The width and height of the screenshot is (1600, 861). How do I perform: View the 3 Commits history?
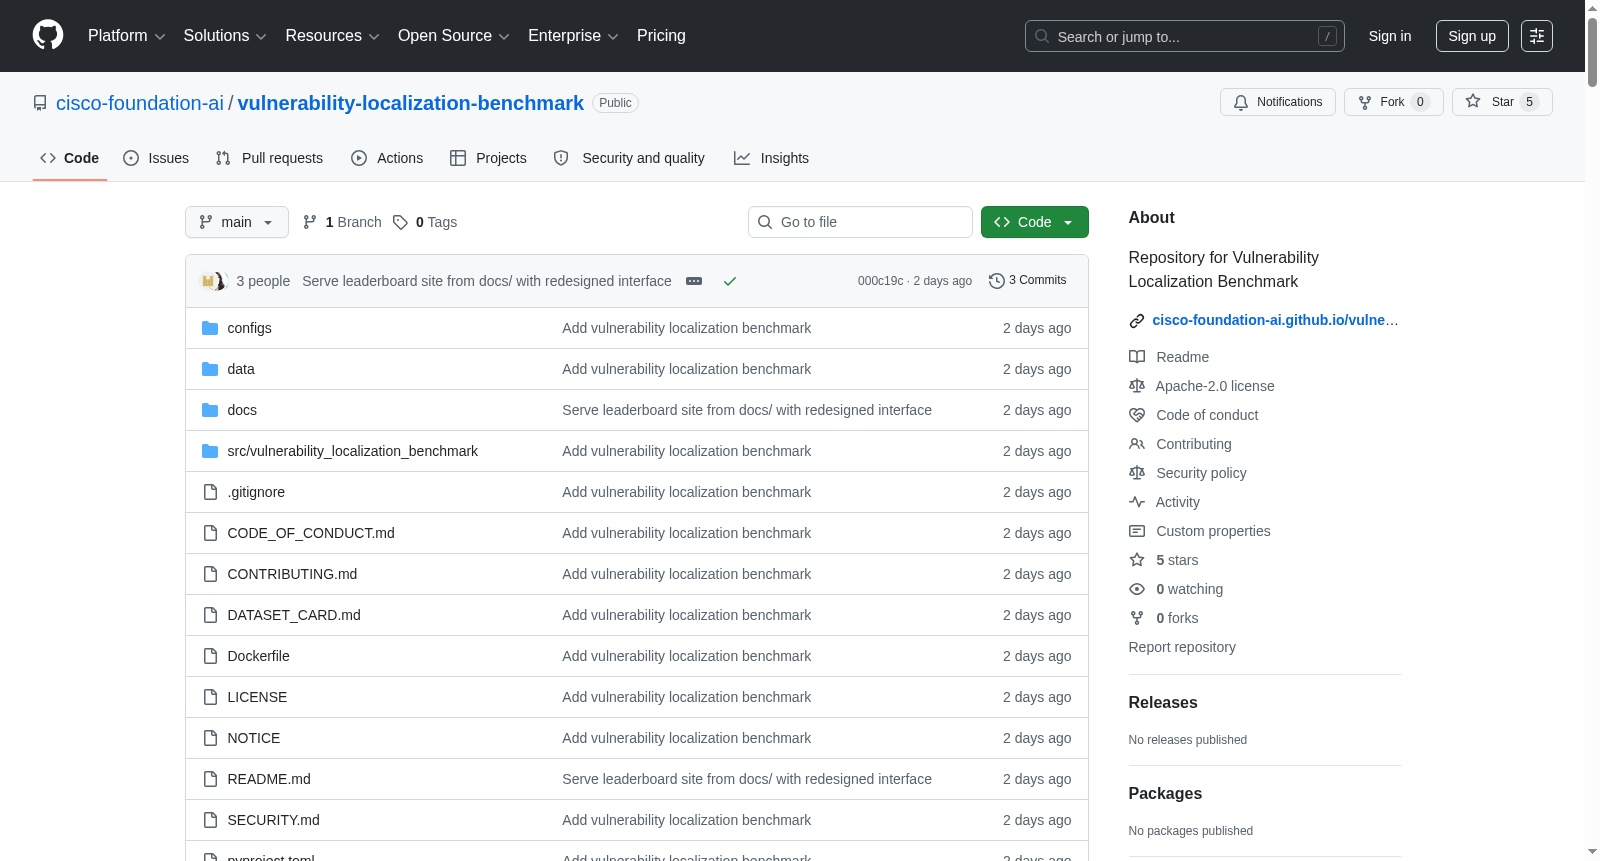(1028, 281)
